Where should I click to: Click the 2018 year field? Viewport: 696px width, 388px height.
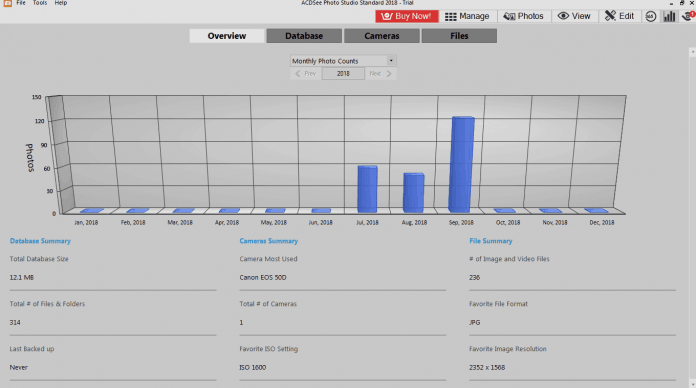click(343, 74)
